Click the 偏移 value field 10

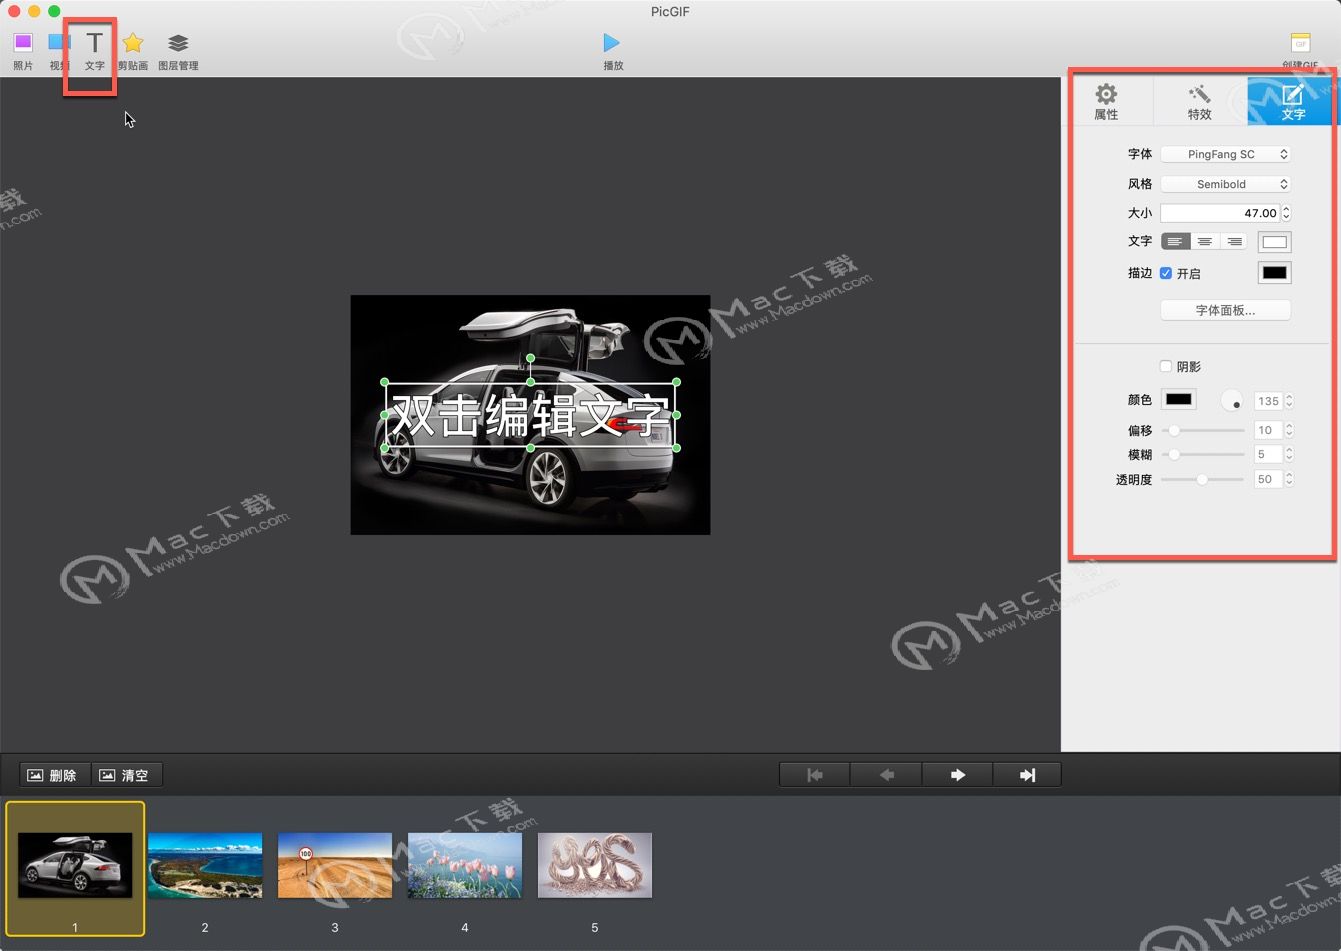tap(1268, 430)
